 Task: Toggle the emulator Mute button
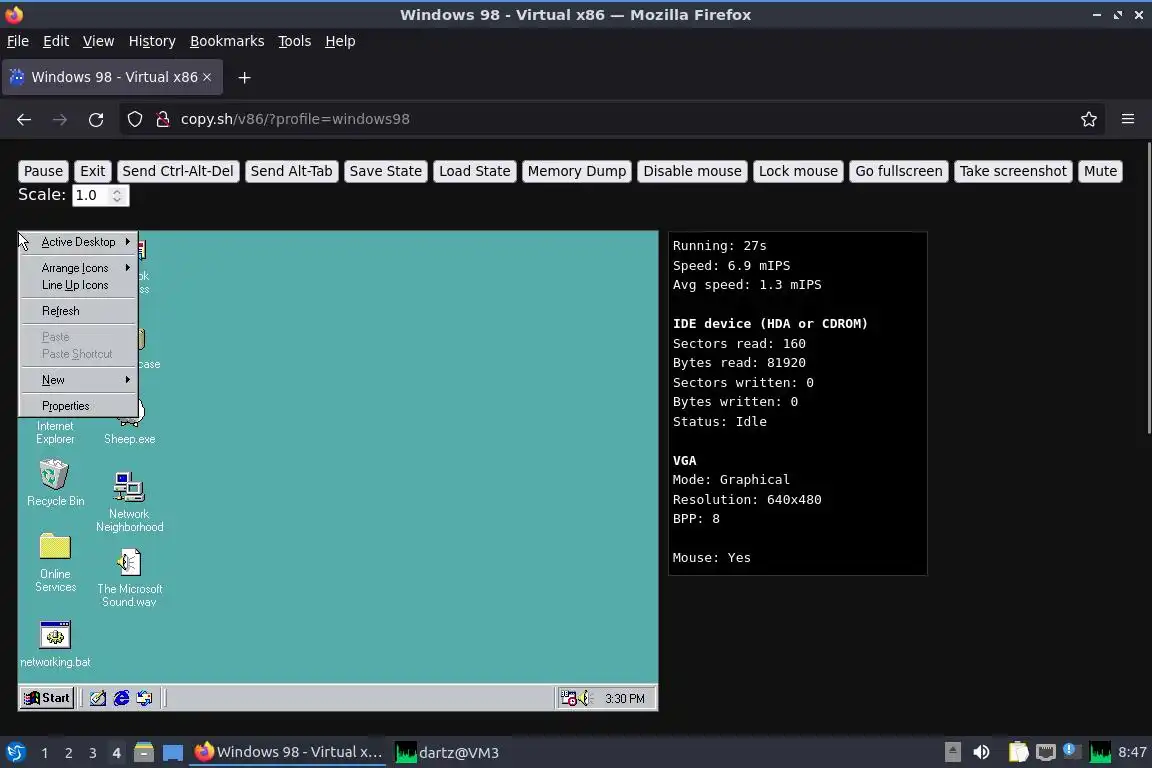[x=1101, y=171]
